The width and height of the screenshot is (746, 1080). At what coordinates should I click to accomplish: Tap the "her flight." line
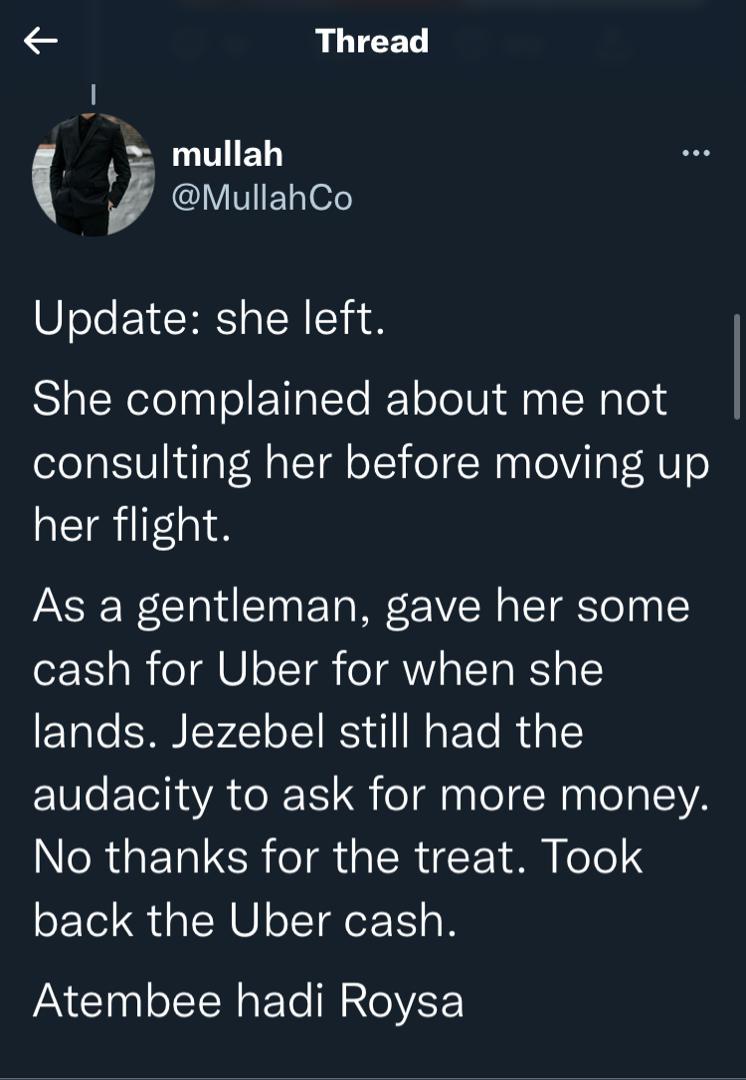click(x=132, y=524)
